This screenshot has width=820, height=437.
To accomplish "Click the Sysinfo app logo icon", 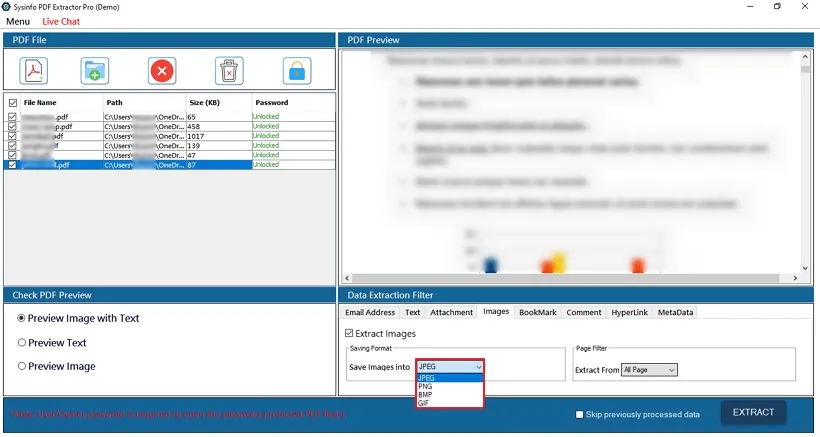I will (x=6, y=7).
